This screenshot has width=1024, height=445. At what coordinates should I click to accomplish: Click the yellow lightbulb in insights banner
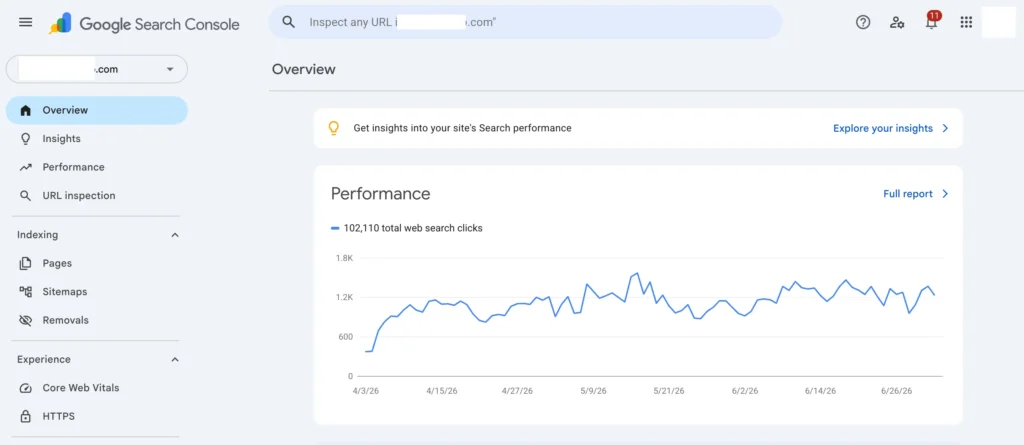[334, 128]
